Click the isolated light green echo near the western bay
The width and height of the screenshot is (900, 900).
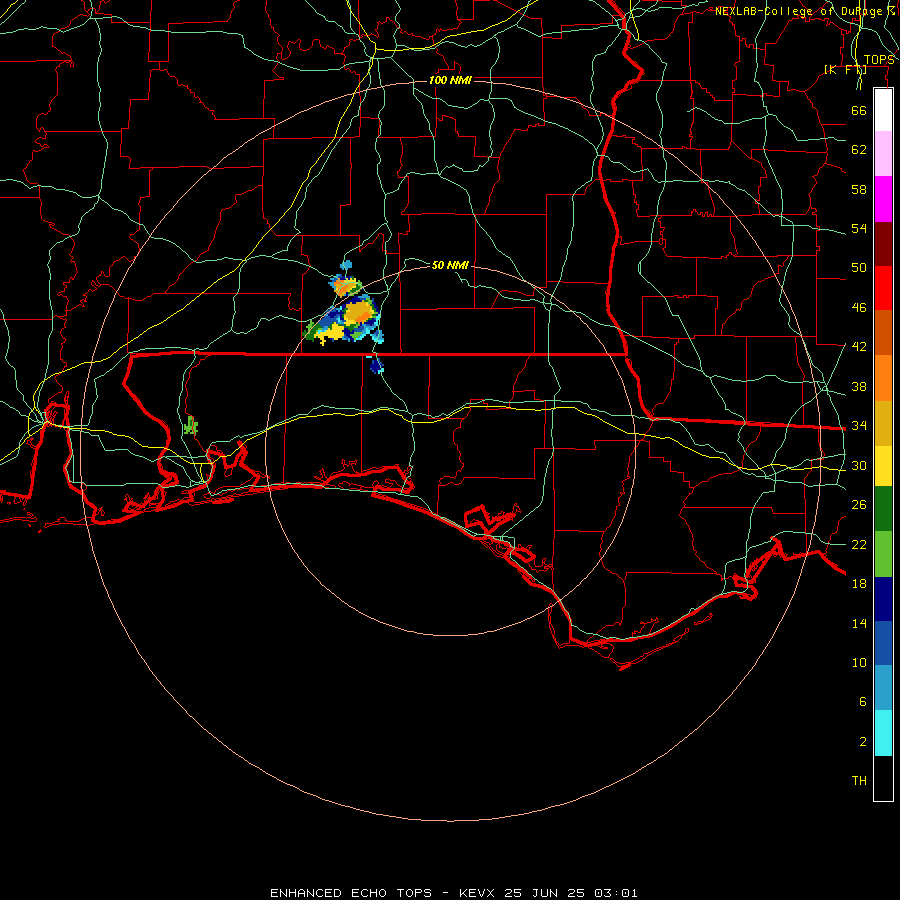coord(191,426)
